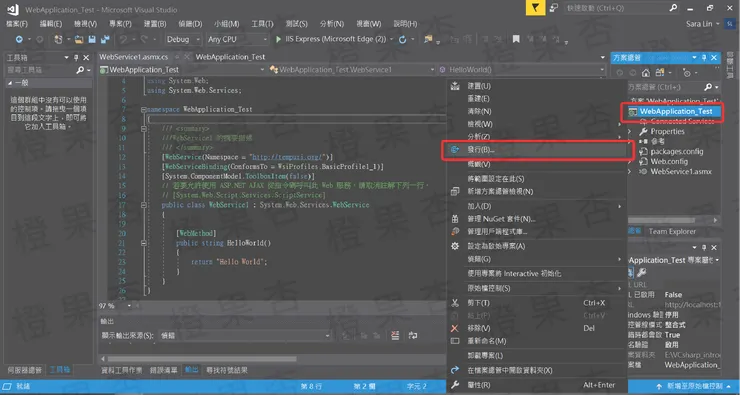Click the Save floppy disk toolbar icon

(x=92, y=40)
